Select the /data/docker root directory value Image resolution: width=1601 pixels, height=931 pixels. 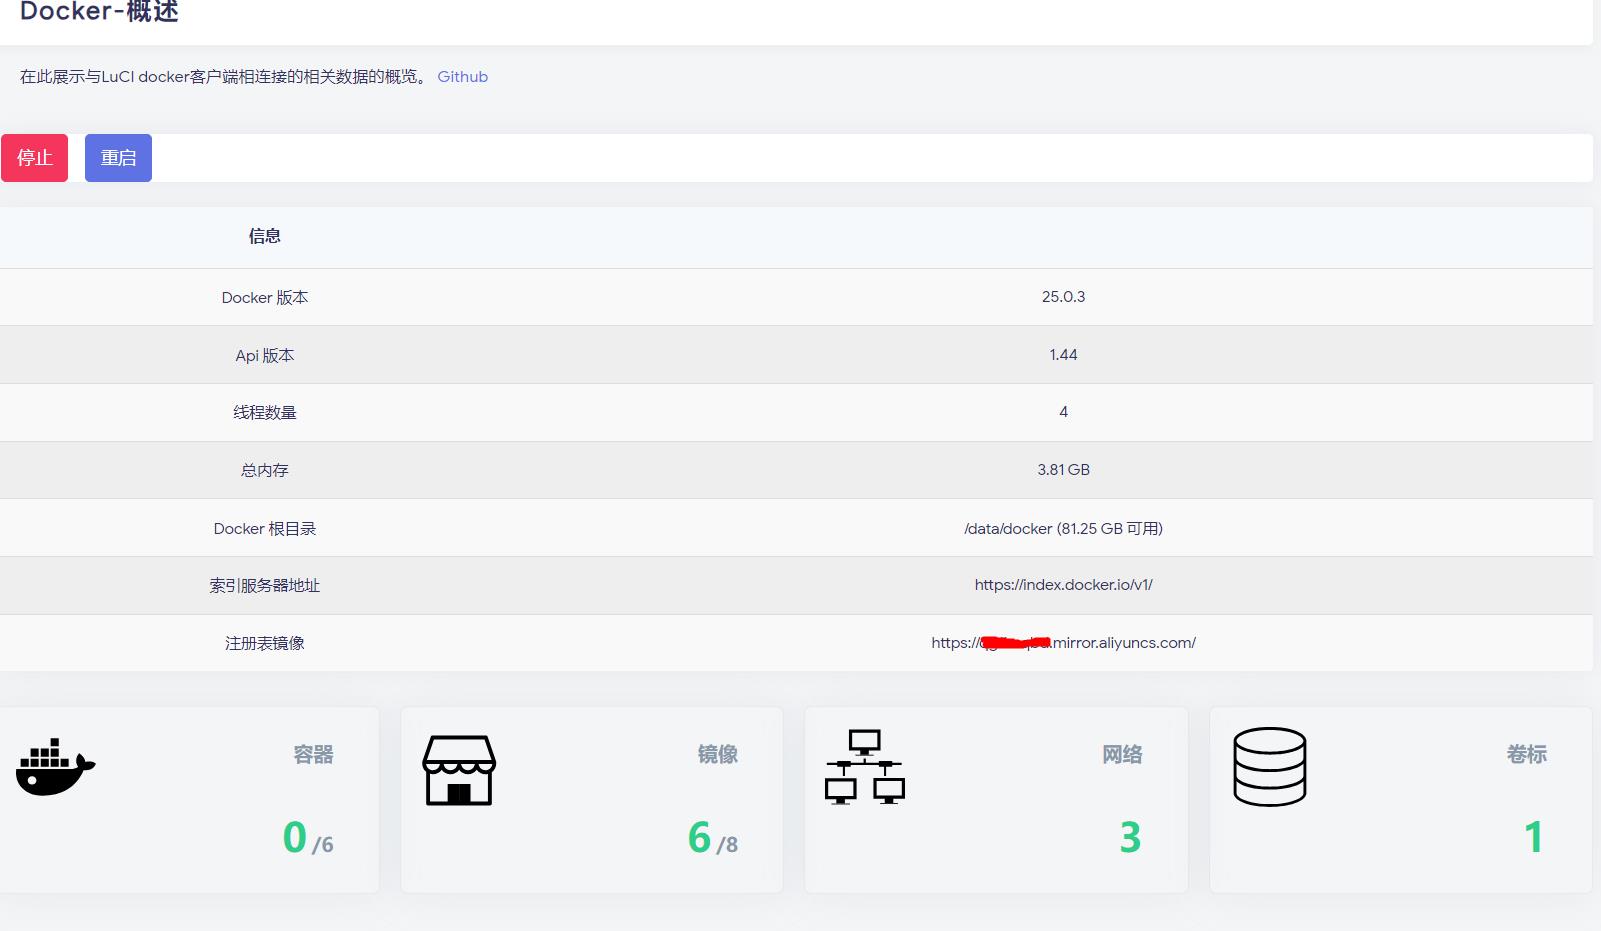(1063, 528)
